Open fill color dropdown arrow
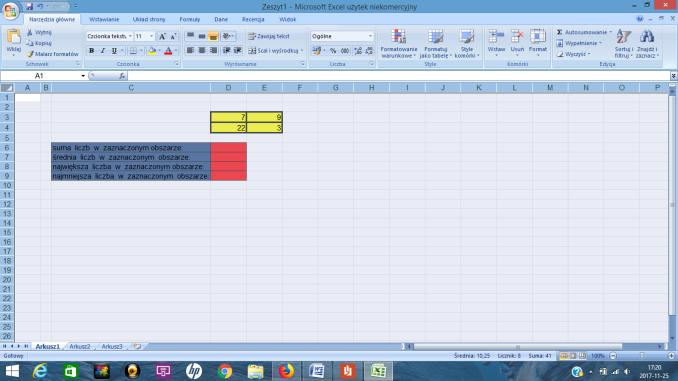The image size is (678, 381). tap(159, 51)
